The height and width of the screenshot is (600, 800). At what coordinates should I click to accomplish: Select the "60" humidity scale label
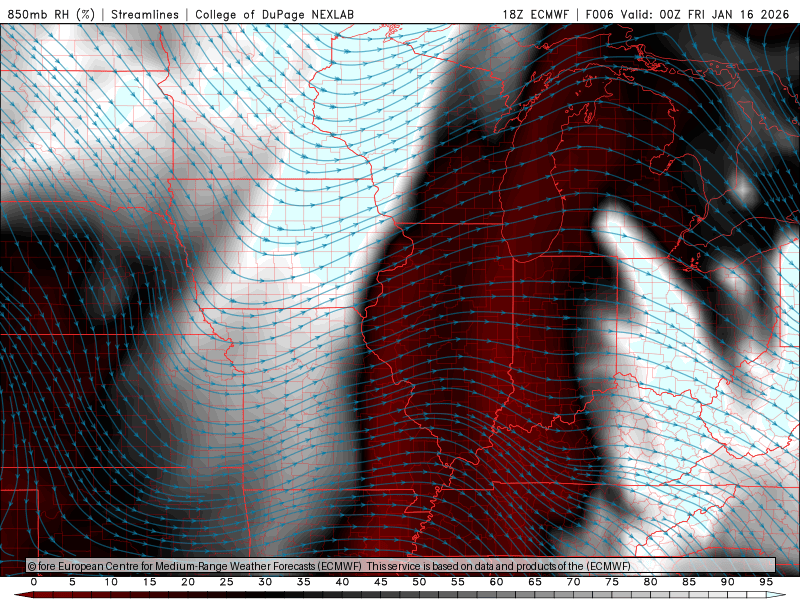(x=496, y=582)
